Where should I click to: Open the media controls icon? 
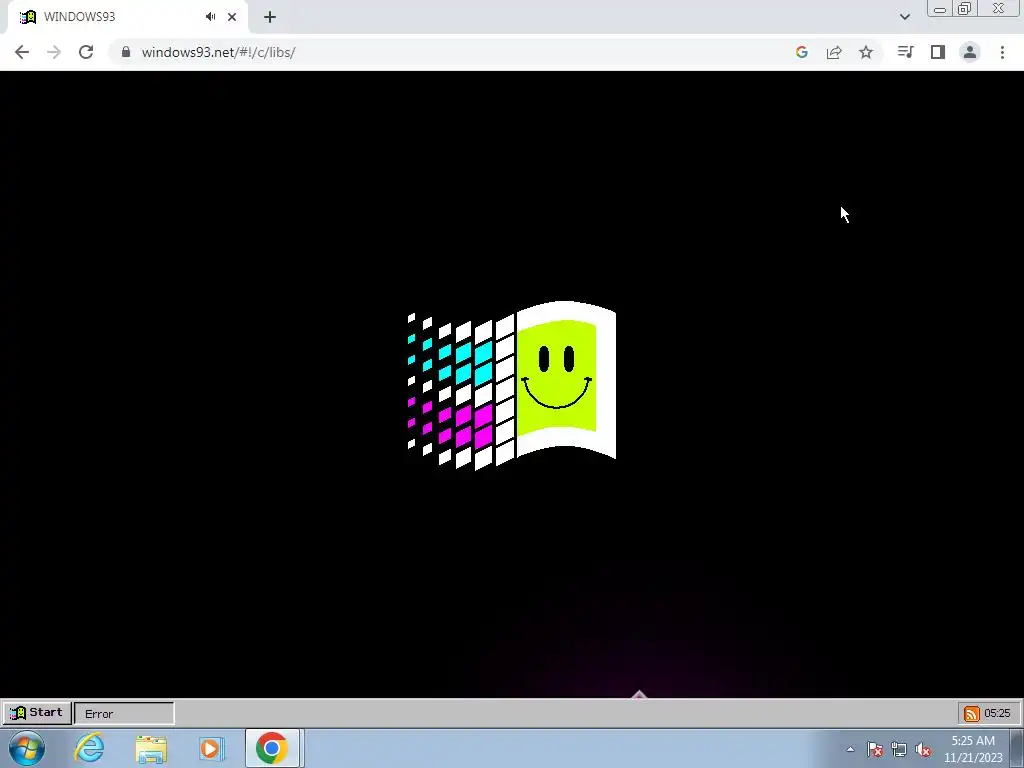click(905, 52)
